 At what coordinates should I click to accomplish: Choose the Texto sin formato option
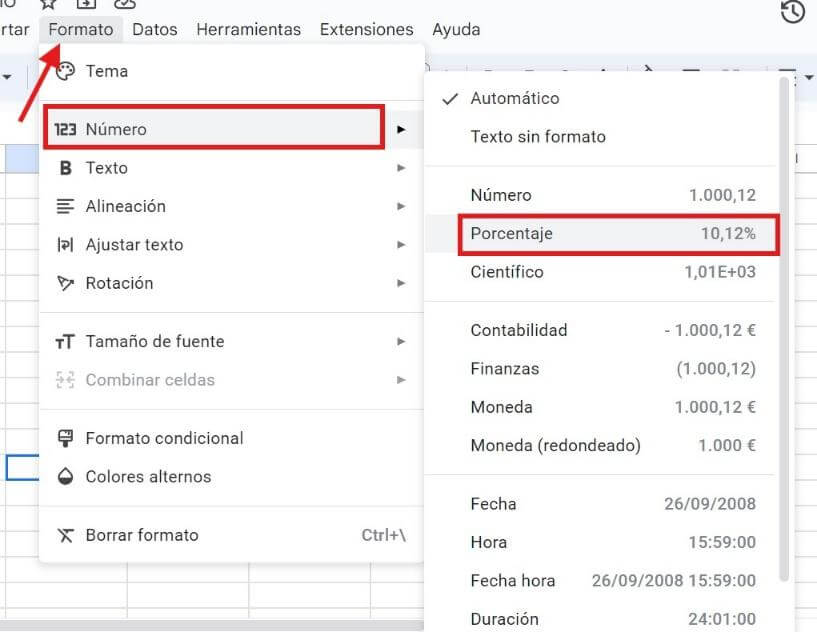[x=540, y=137]
